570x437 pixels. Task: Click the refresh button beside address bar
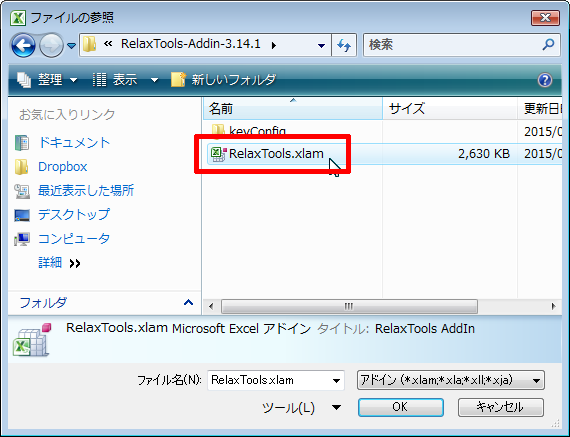coord(344,45)
